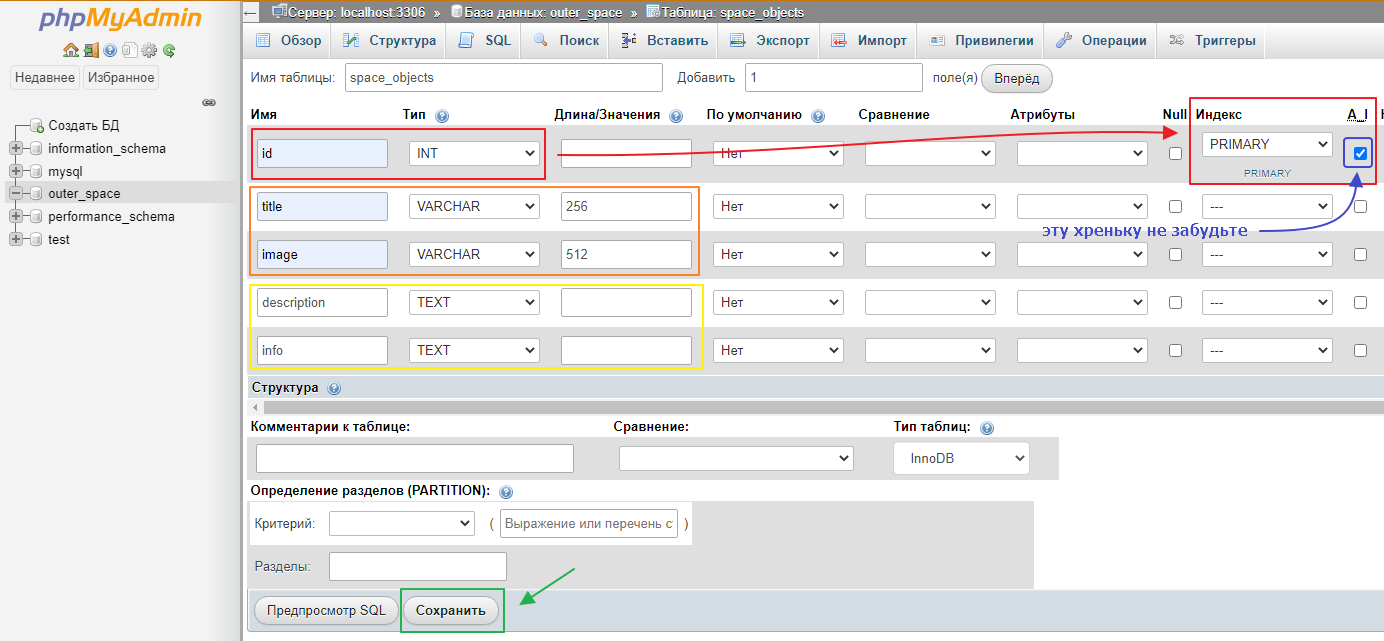Click the chain link icon in navigation panel
The width and height of the screenshot is (1384, 641).
(x=209, y=102)
